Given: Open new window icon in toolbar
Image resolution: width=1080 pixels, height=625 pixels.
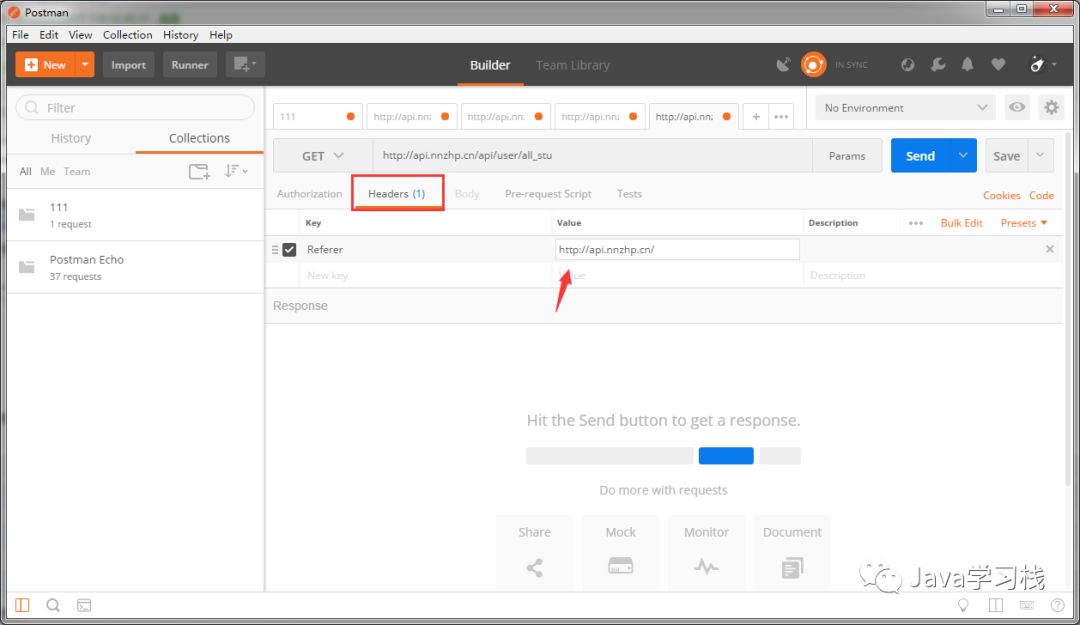Looking at the screenshot, I should (245, 65).
